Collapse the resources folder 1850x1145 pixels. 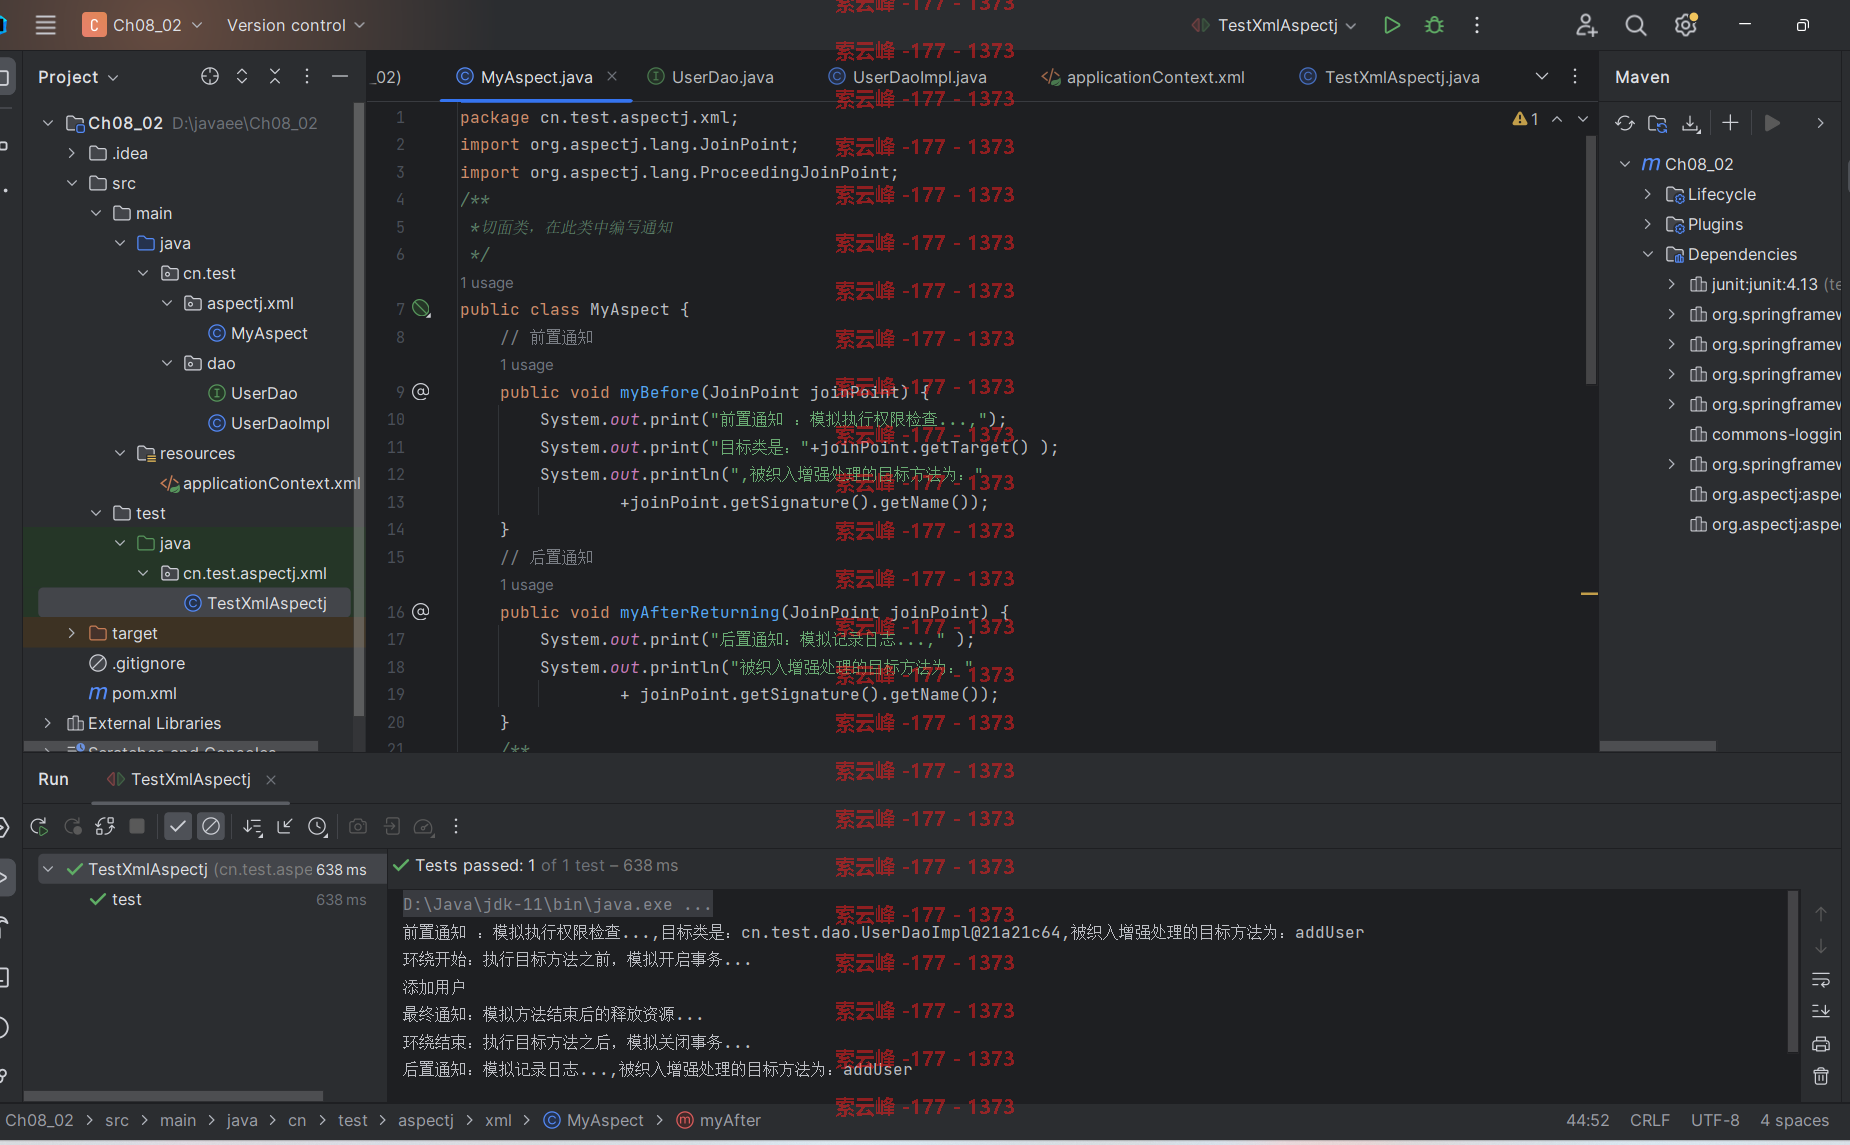click(x=120, y=453)
